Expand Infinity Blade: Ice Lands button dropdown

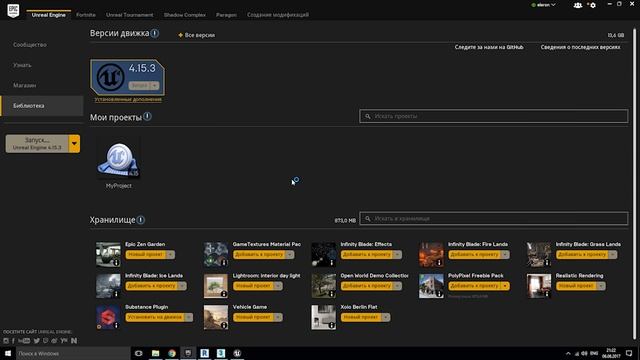pyautogui.click(x=182, y=286)
